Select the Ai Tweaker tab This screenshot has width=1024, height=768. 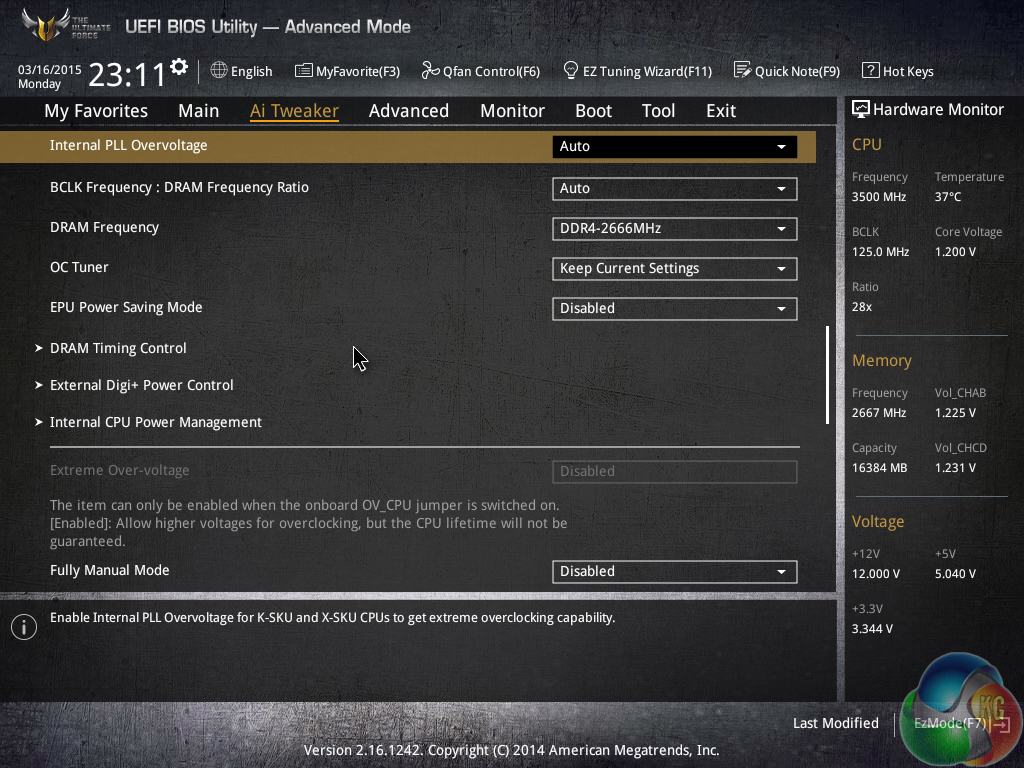pos(294,111)
